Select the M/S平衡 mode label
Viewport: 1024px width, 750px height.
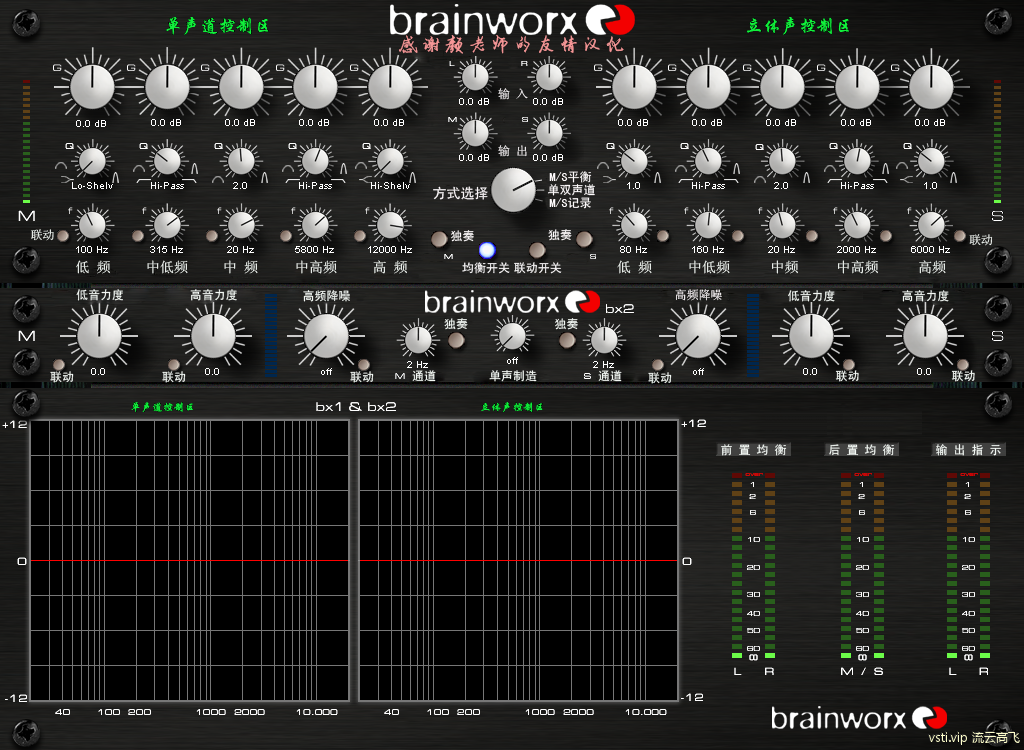pos(569,177)
